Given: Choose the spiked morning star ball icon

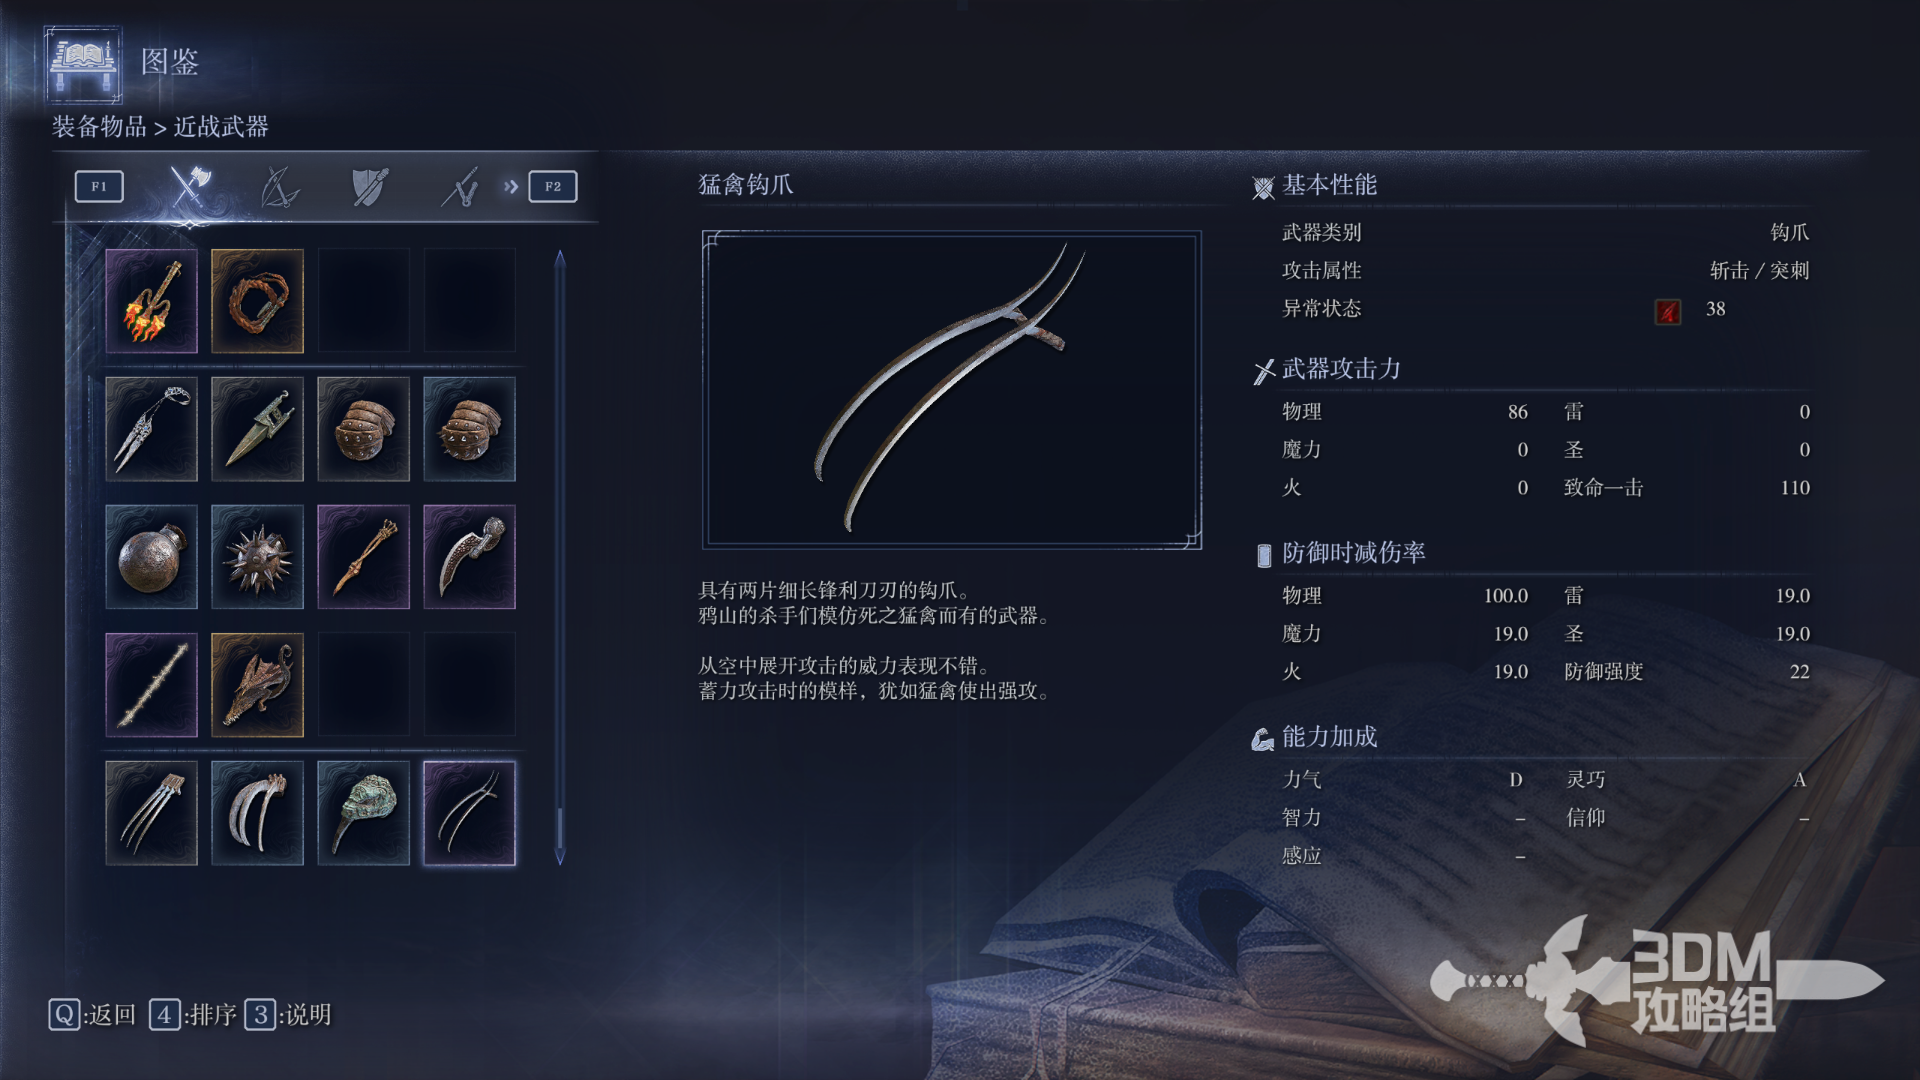Looking at the screenshot, I should (257, 557).
